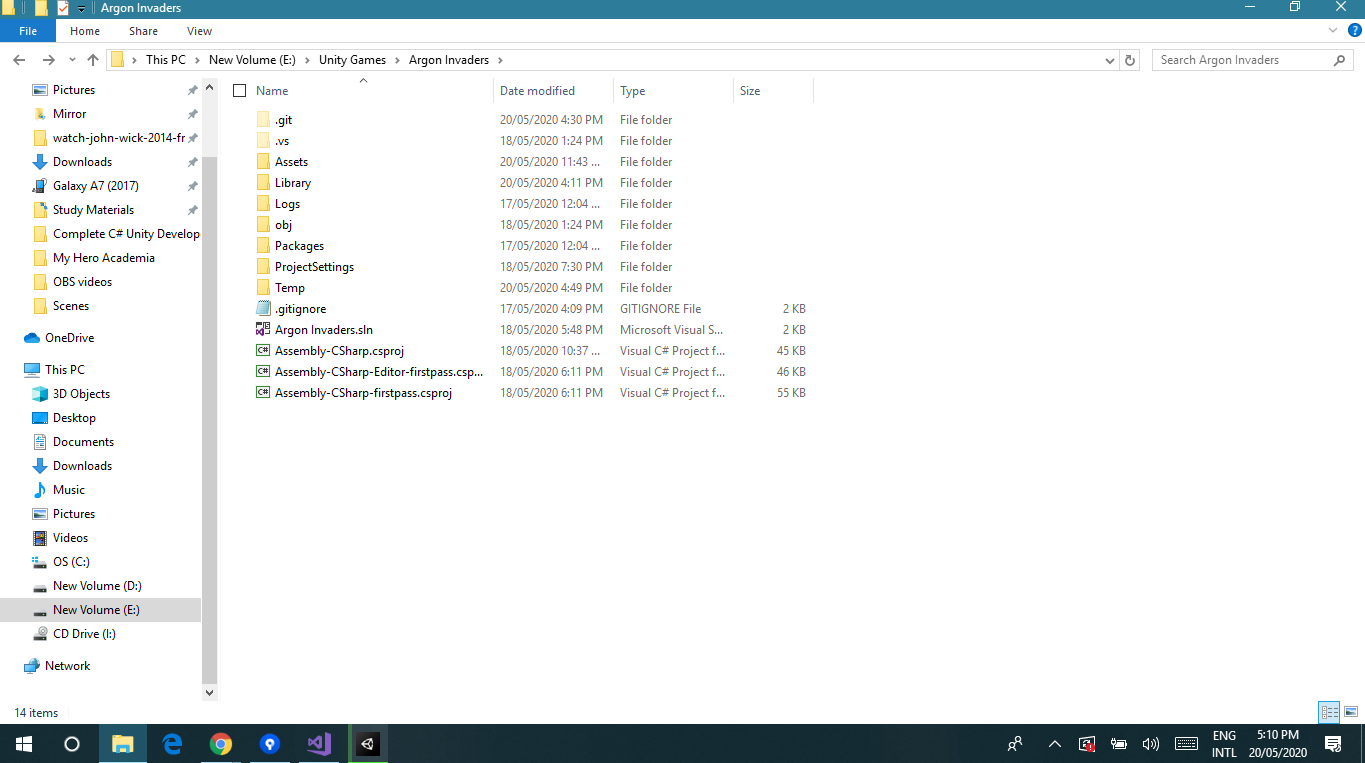Select the Argon Invaders.sln solution icon

coord(263,330)
